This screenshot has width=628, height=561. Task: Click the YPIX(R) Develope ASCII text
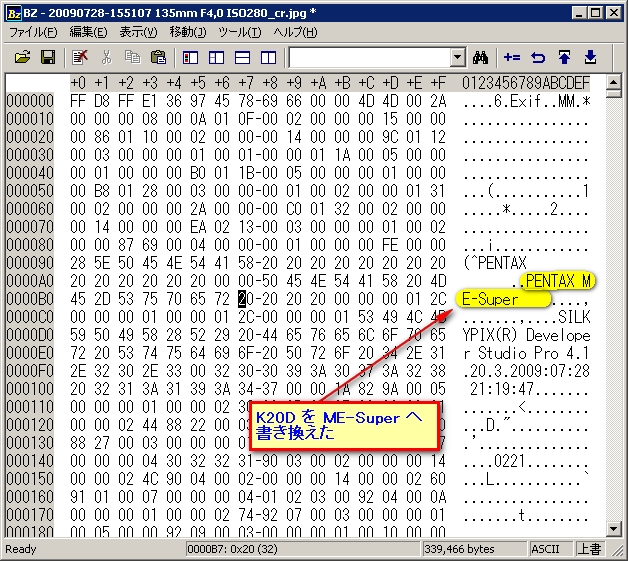527,335
